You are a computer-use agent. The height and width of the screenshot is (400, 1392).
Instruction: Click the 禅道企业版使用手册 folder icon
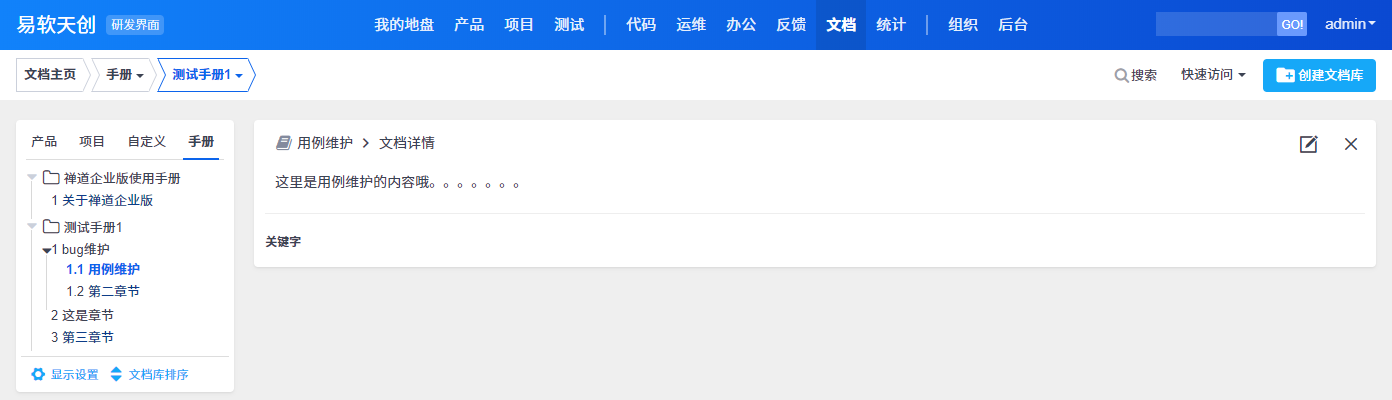point(50,178)
